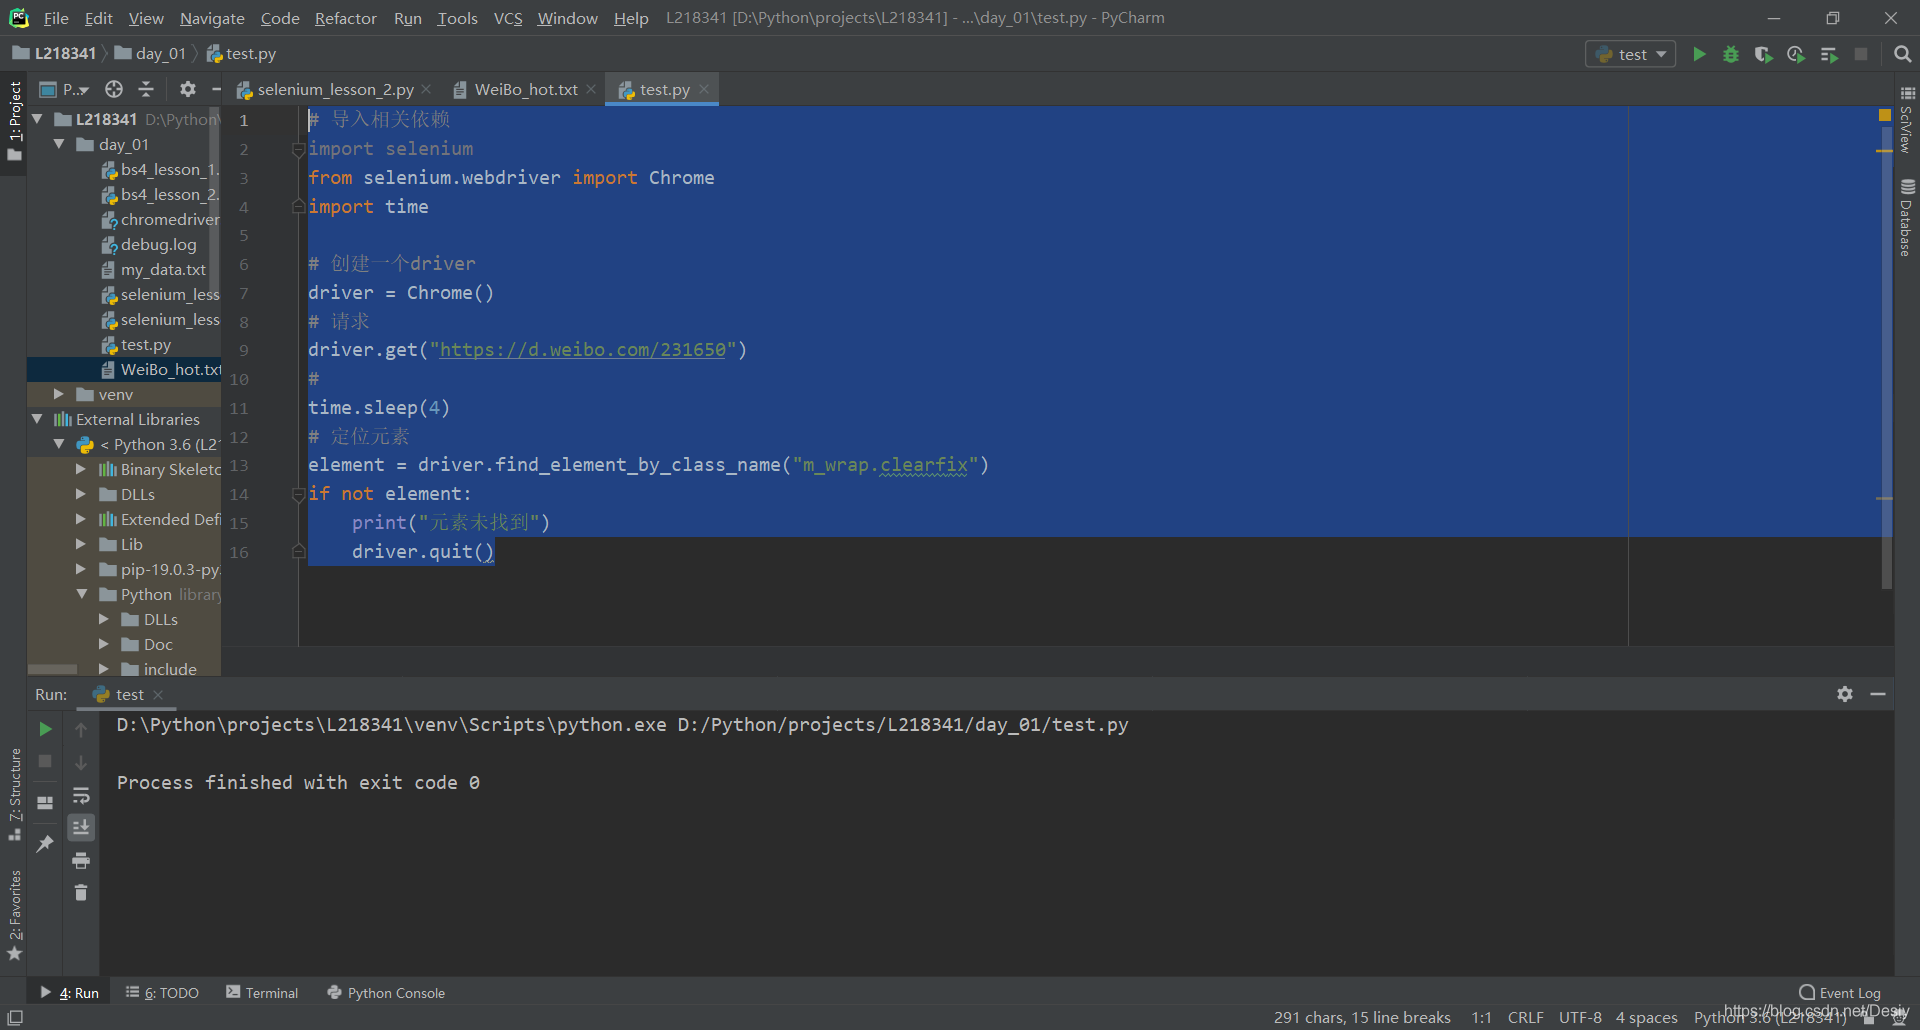1920x1030 pixels.
Task: Pin the Run tab
Action: (x=45, y=844)
